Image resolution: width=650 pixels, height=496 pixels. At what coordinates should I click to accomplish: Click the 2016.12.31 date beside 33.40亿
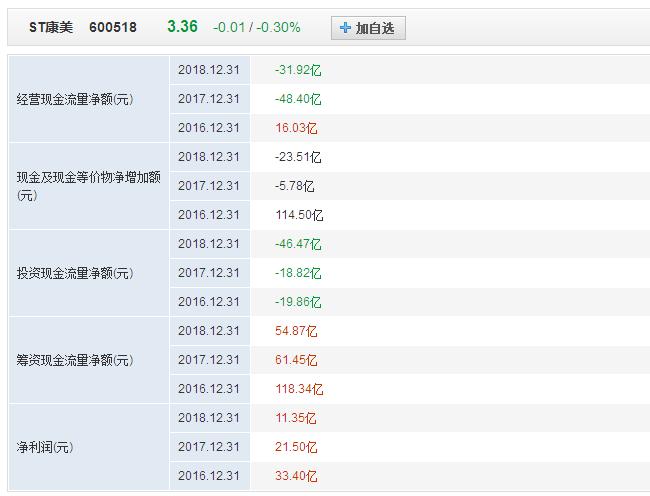click(209, 476)
